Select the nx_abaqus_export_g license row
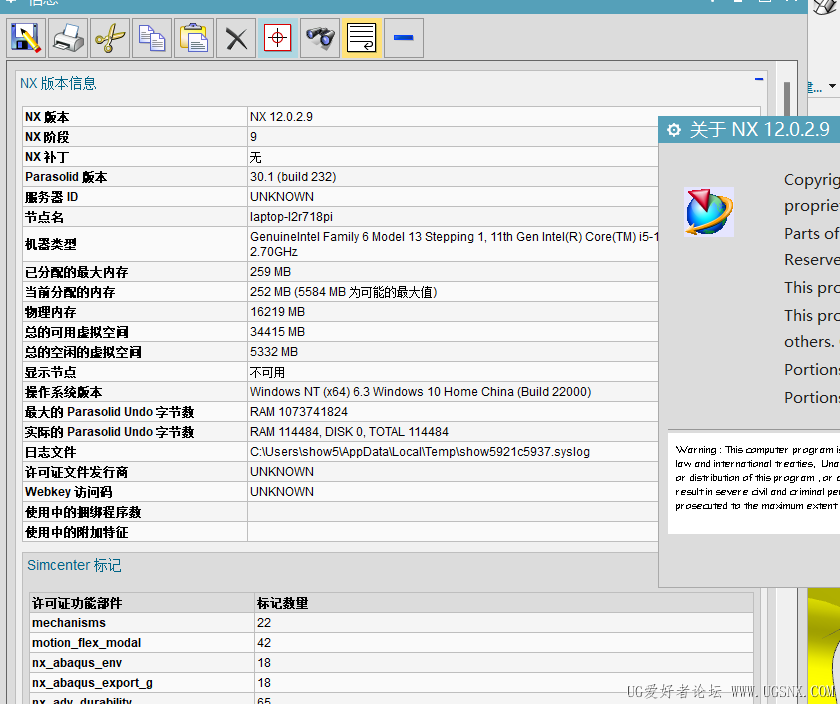840x704 pixels. pos(392,683)
